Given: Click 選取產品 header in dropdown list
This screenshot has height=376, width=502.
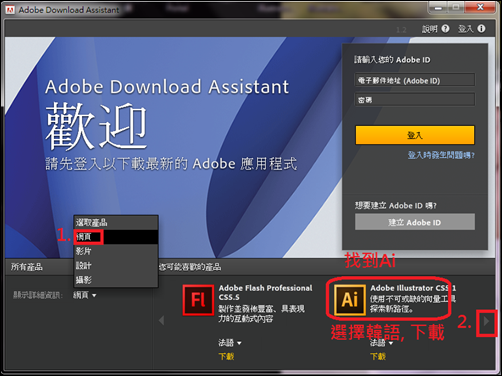Looking at the screenshot, I should tap(116, 222).
